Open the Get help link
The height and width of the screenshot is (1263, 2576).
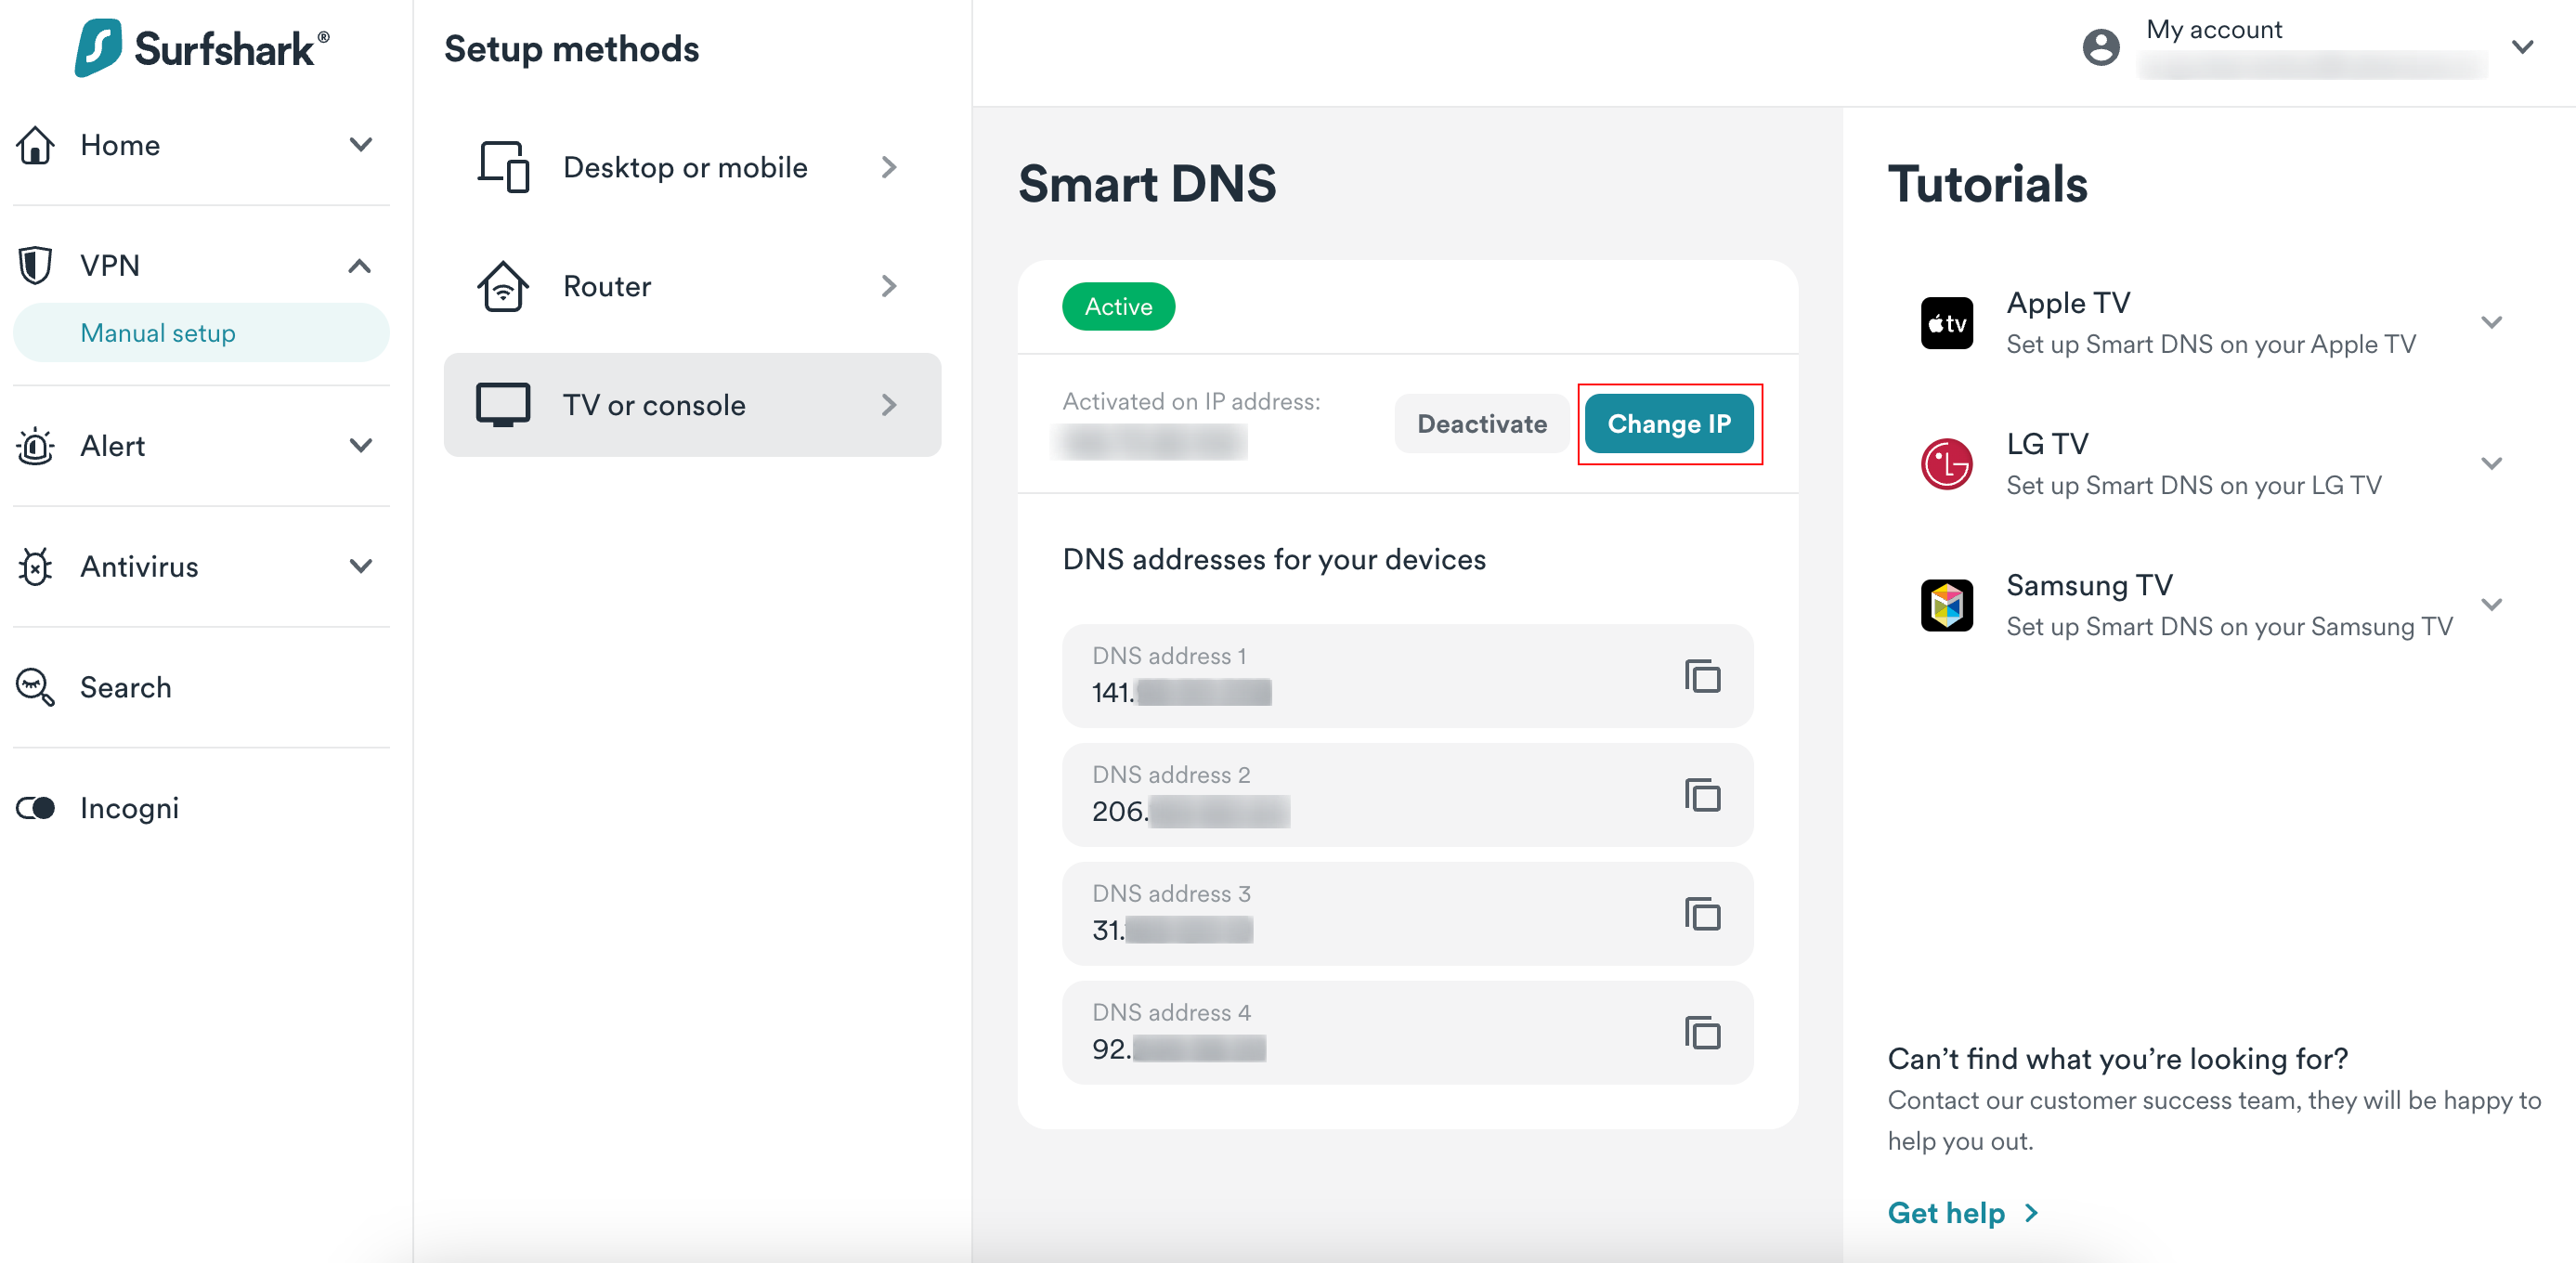tap(1948, 1212)
